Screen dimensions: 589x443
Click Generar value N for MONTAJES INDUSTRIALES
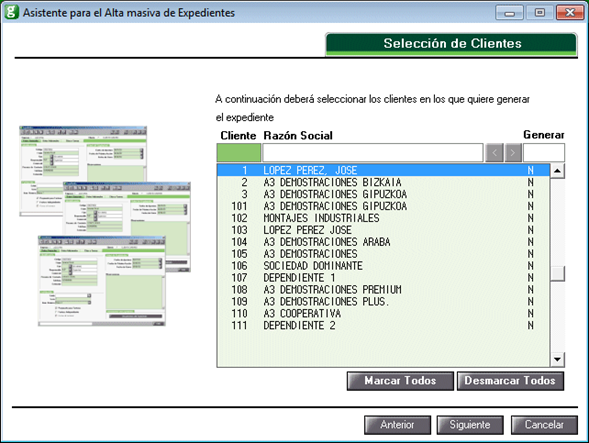530,218
